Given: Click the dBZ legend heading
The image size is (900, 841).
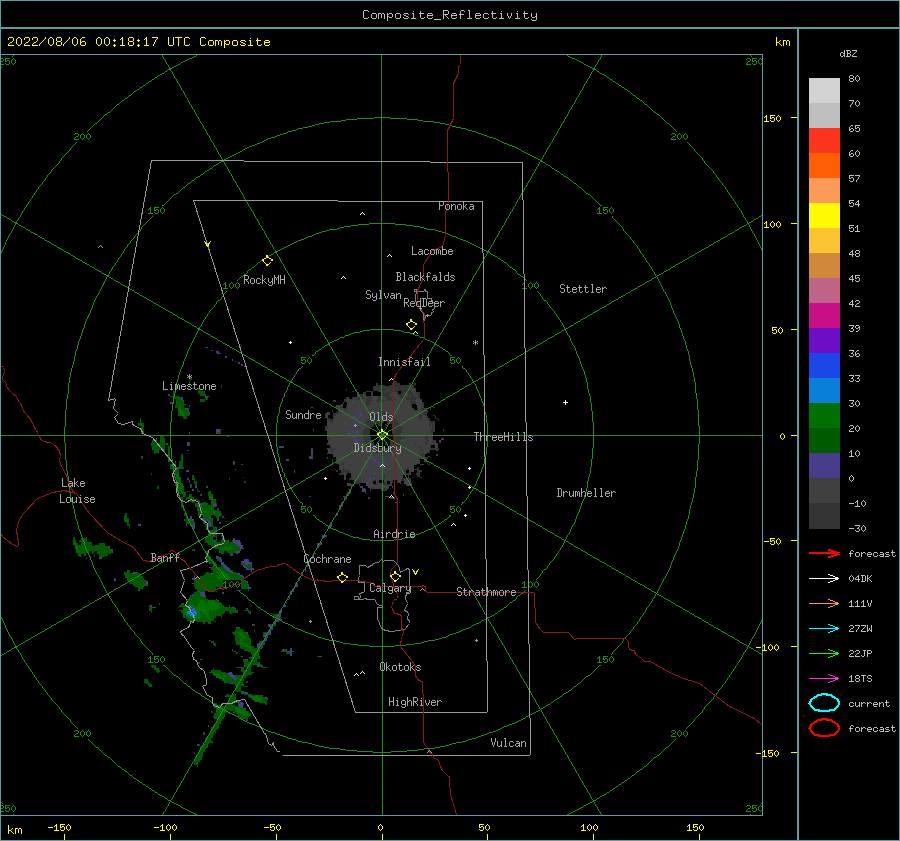Looking at the screenshot, I should [x=848, y=53].
